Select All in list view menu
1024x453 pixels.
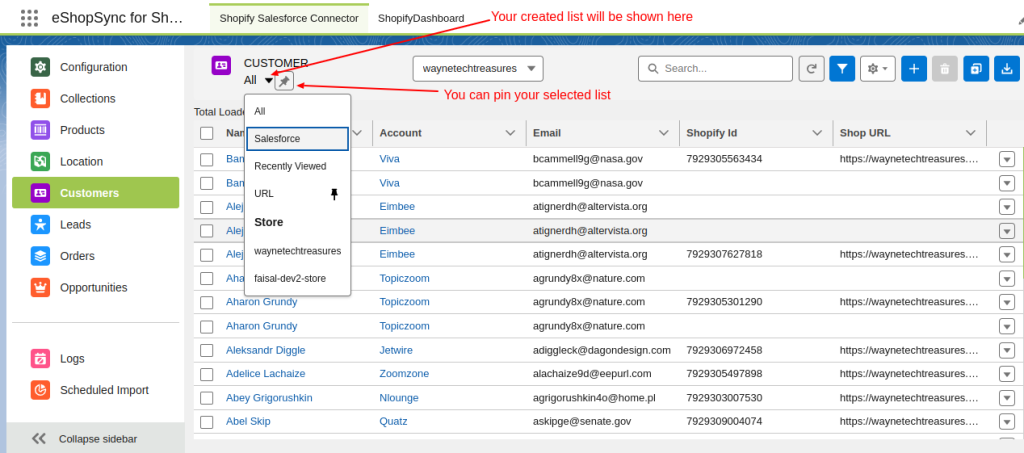point(298,112)
